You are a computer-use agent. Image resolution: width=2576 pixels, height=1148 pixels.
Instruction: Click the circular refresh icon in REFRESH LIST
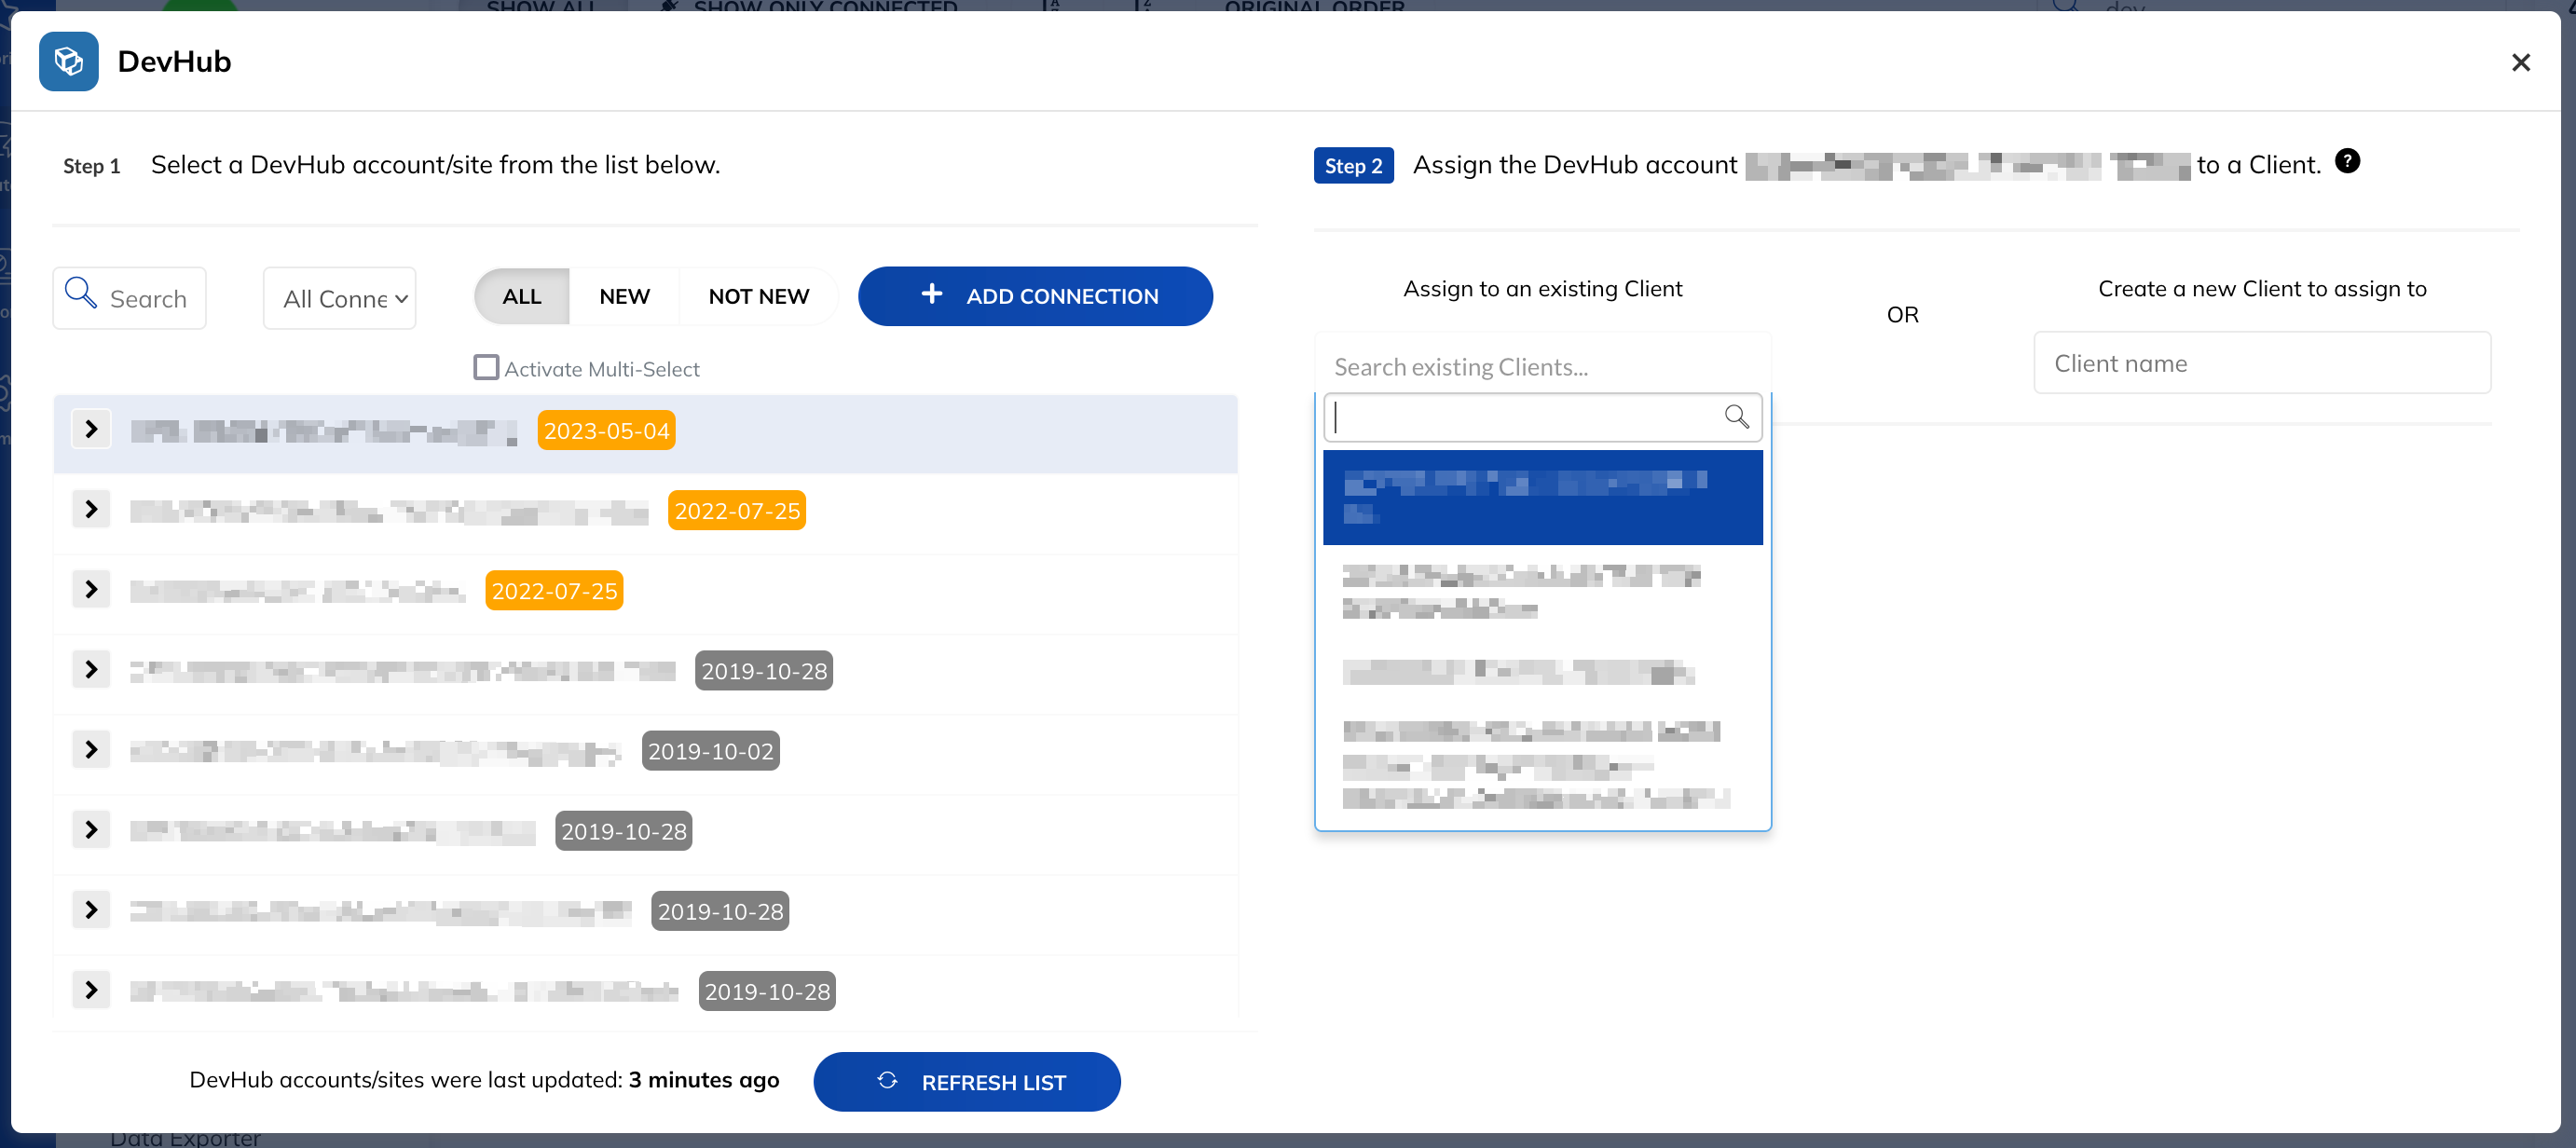coord(888,1080)
